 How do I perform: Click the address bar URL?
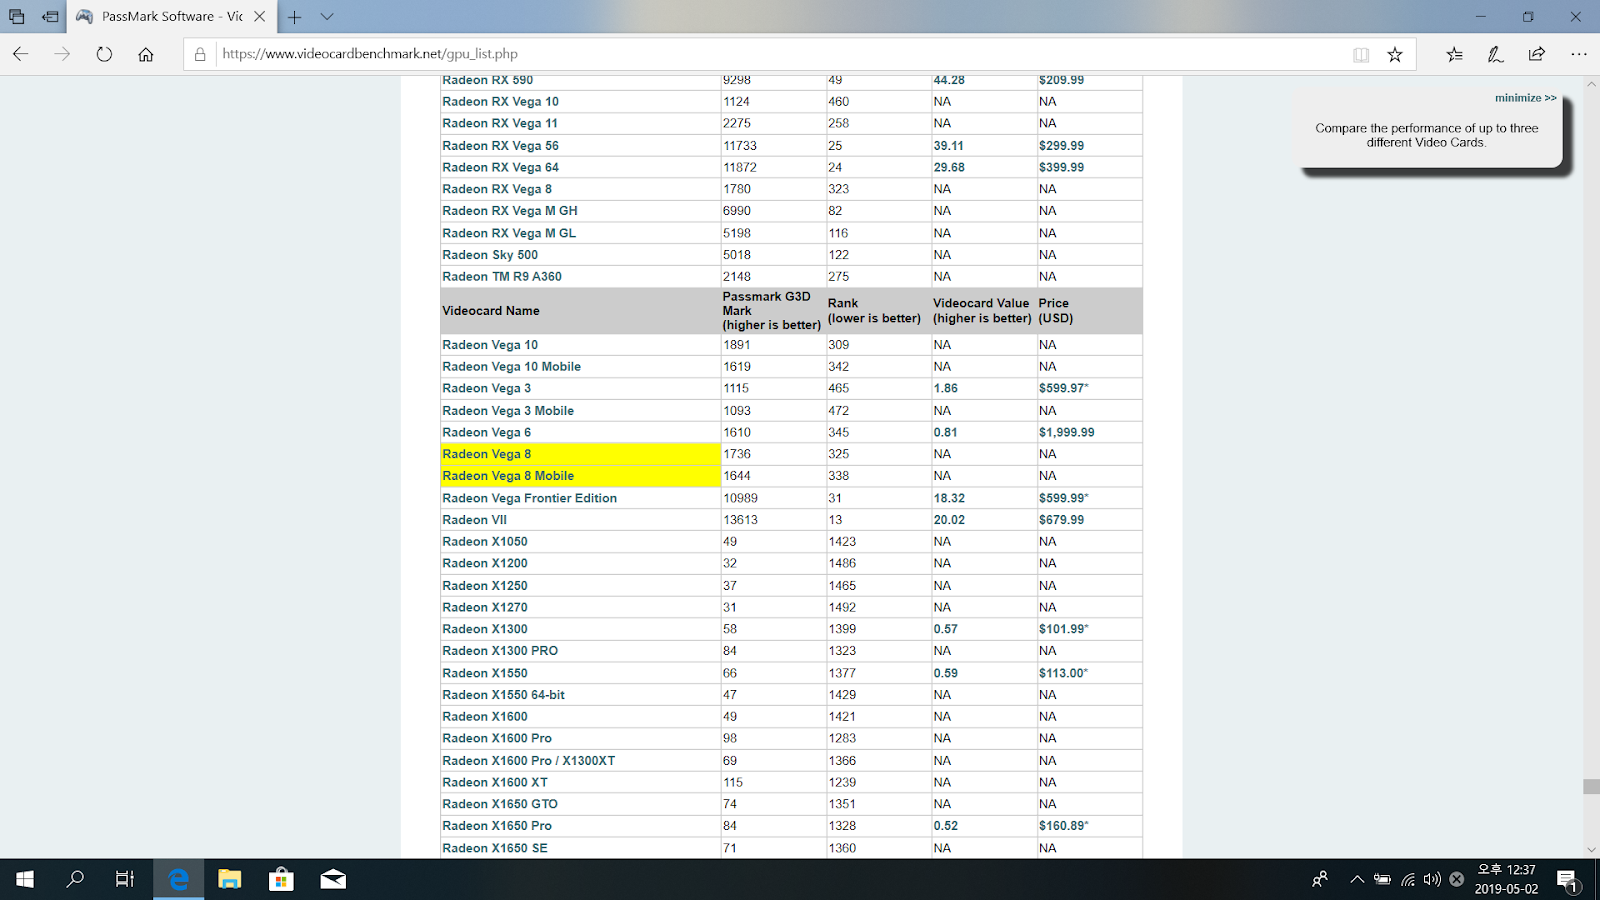click(x=370, y=54)
